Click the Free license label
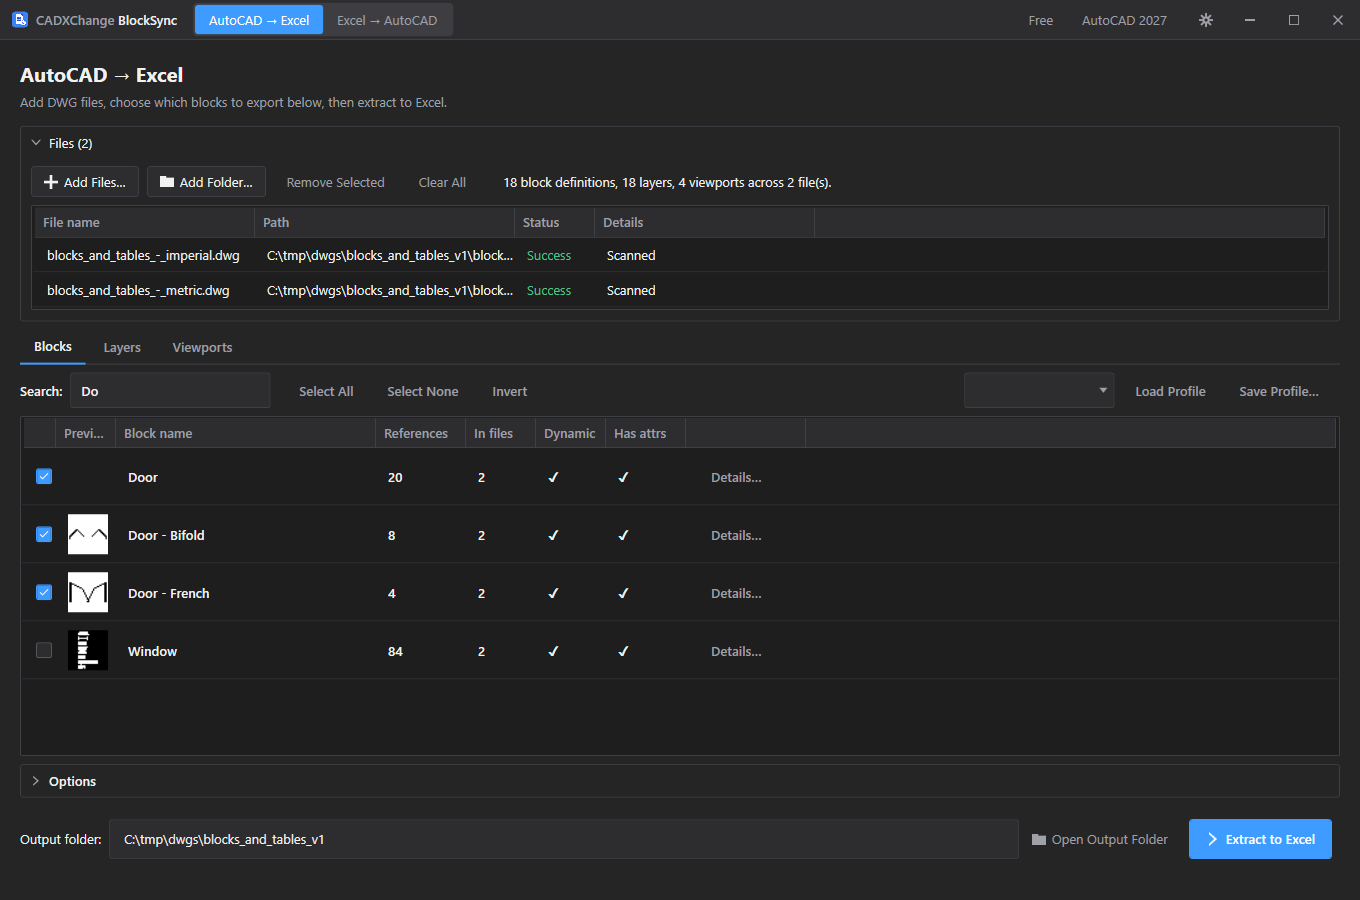1360x900 pixels. click(x=1041, y=20)
